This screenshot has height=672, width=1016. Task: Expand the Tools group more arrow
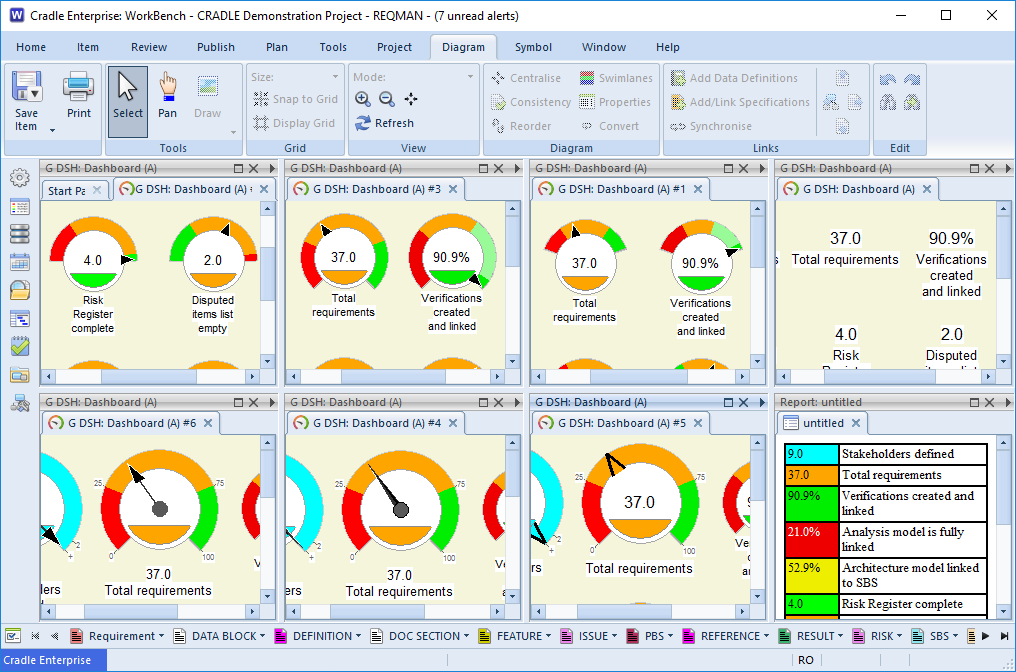pyautogui.click(x=233, y=132)
